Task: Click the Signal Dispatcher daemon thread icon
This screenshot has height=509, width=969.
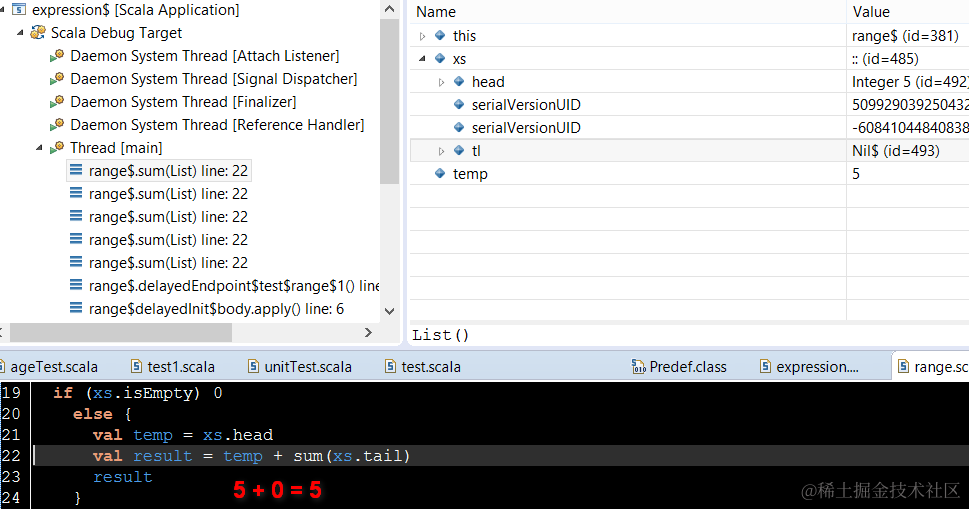Action: tap(57, 78)
